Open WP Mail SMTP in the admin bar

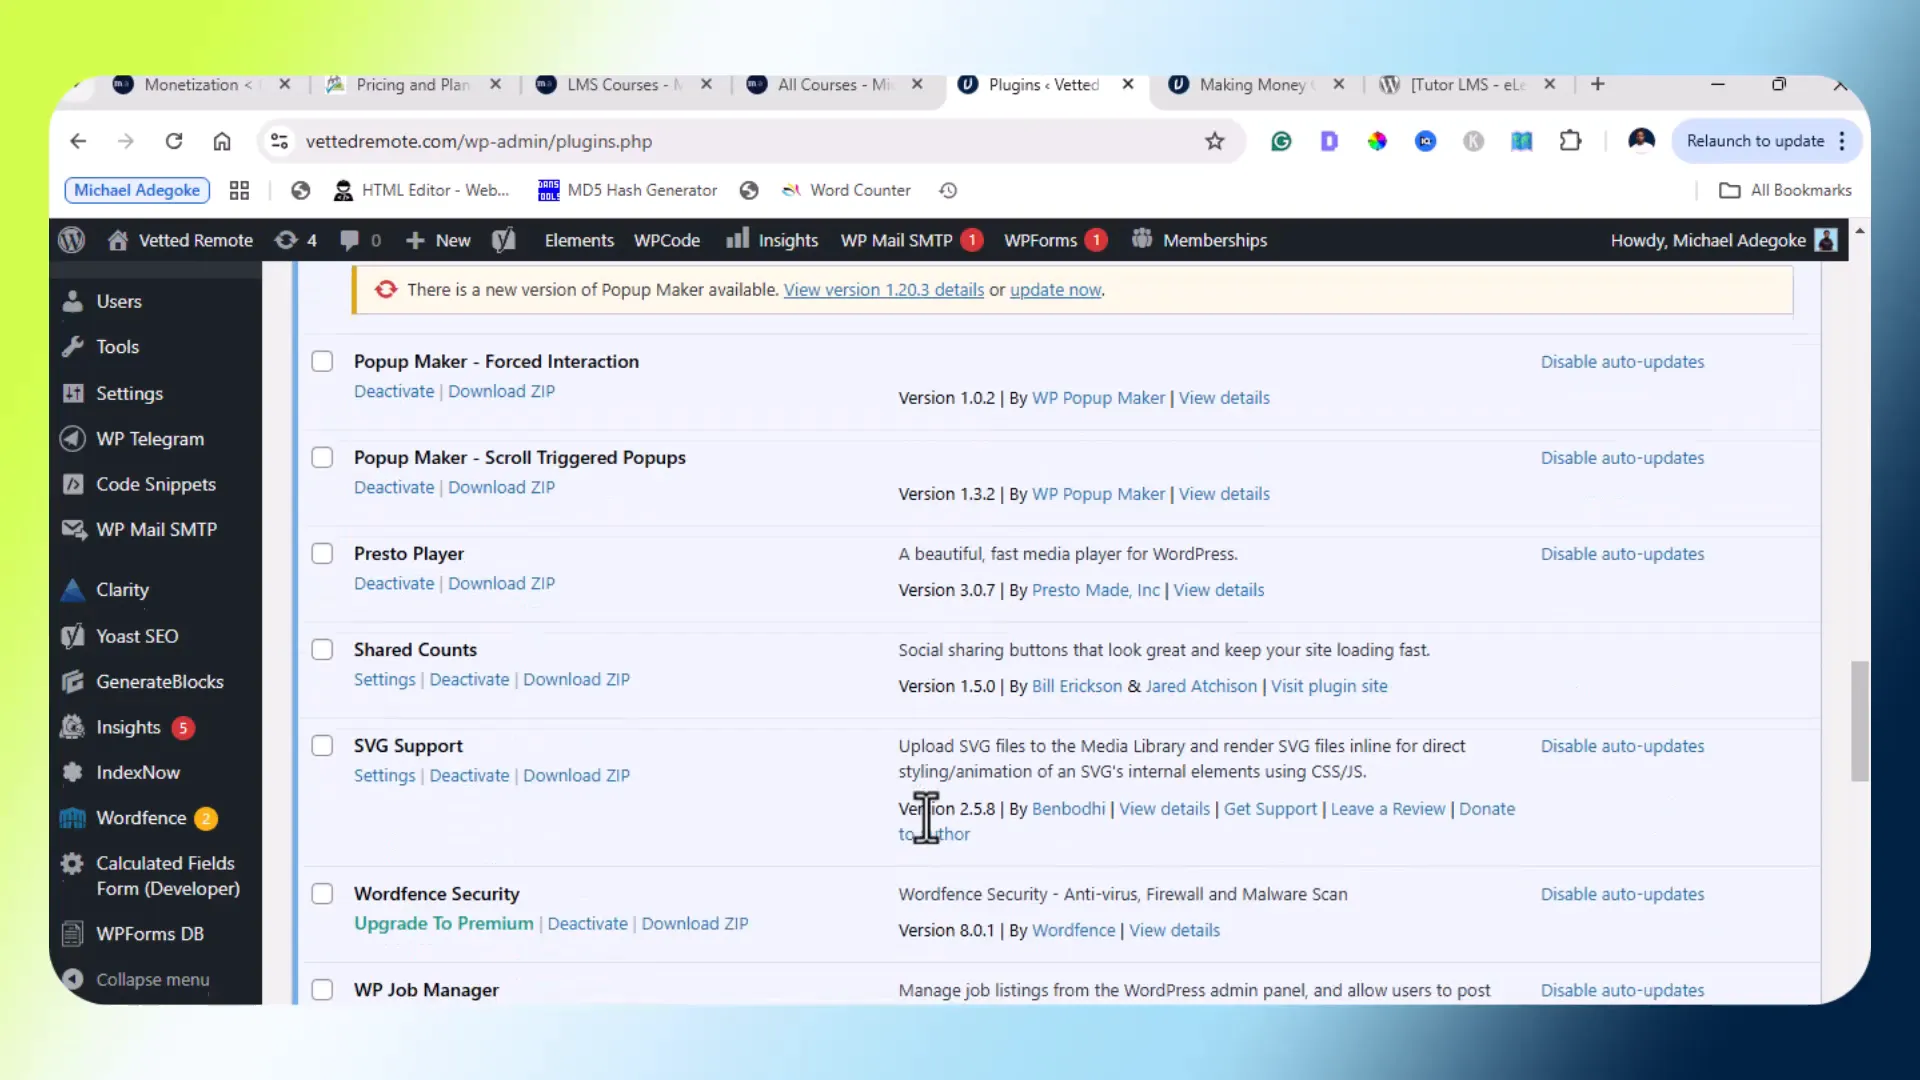(911, 240)
